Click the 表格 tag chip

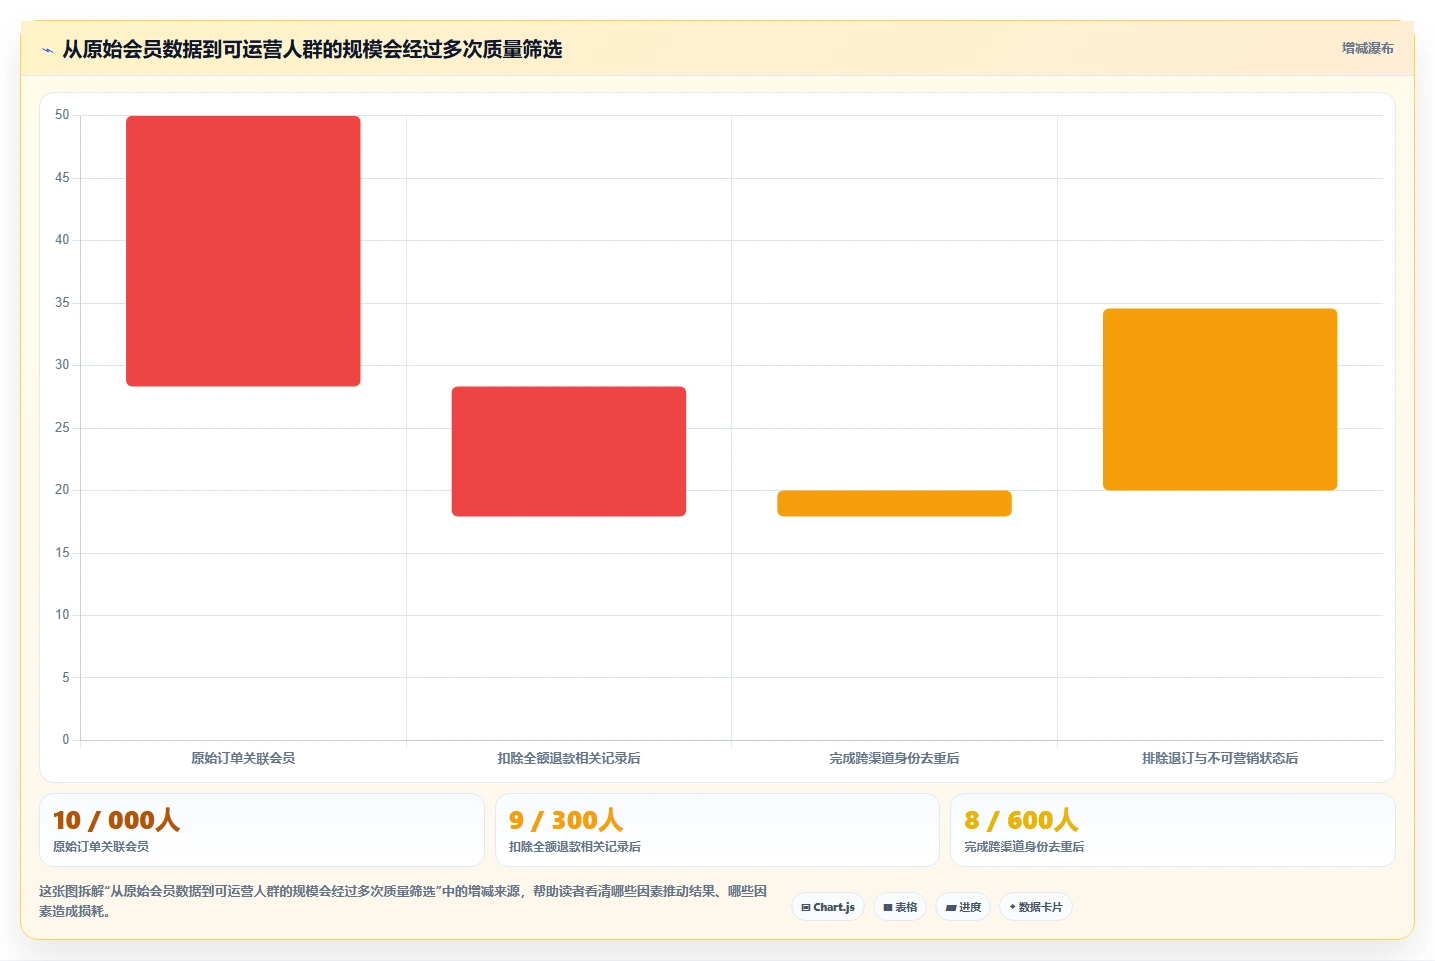click(x=900, y=907)
